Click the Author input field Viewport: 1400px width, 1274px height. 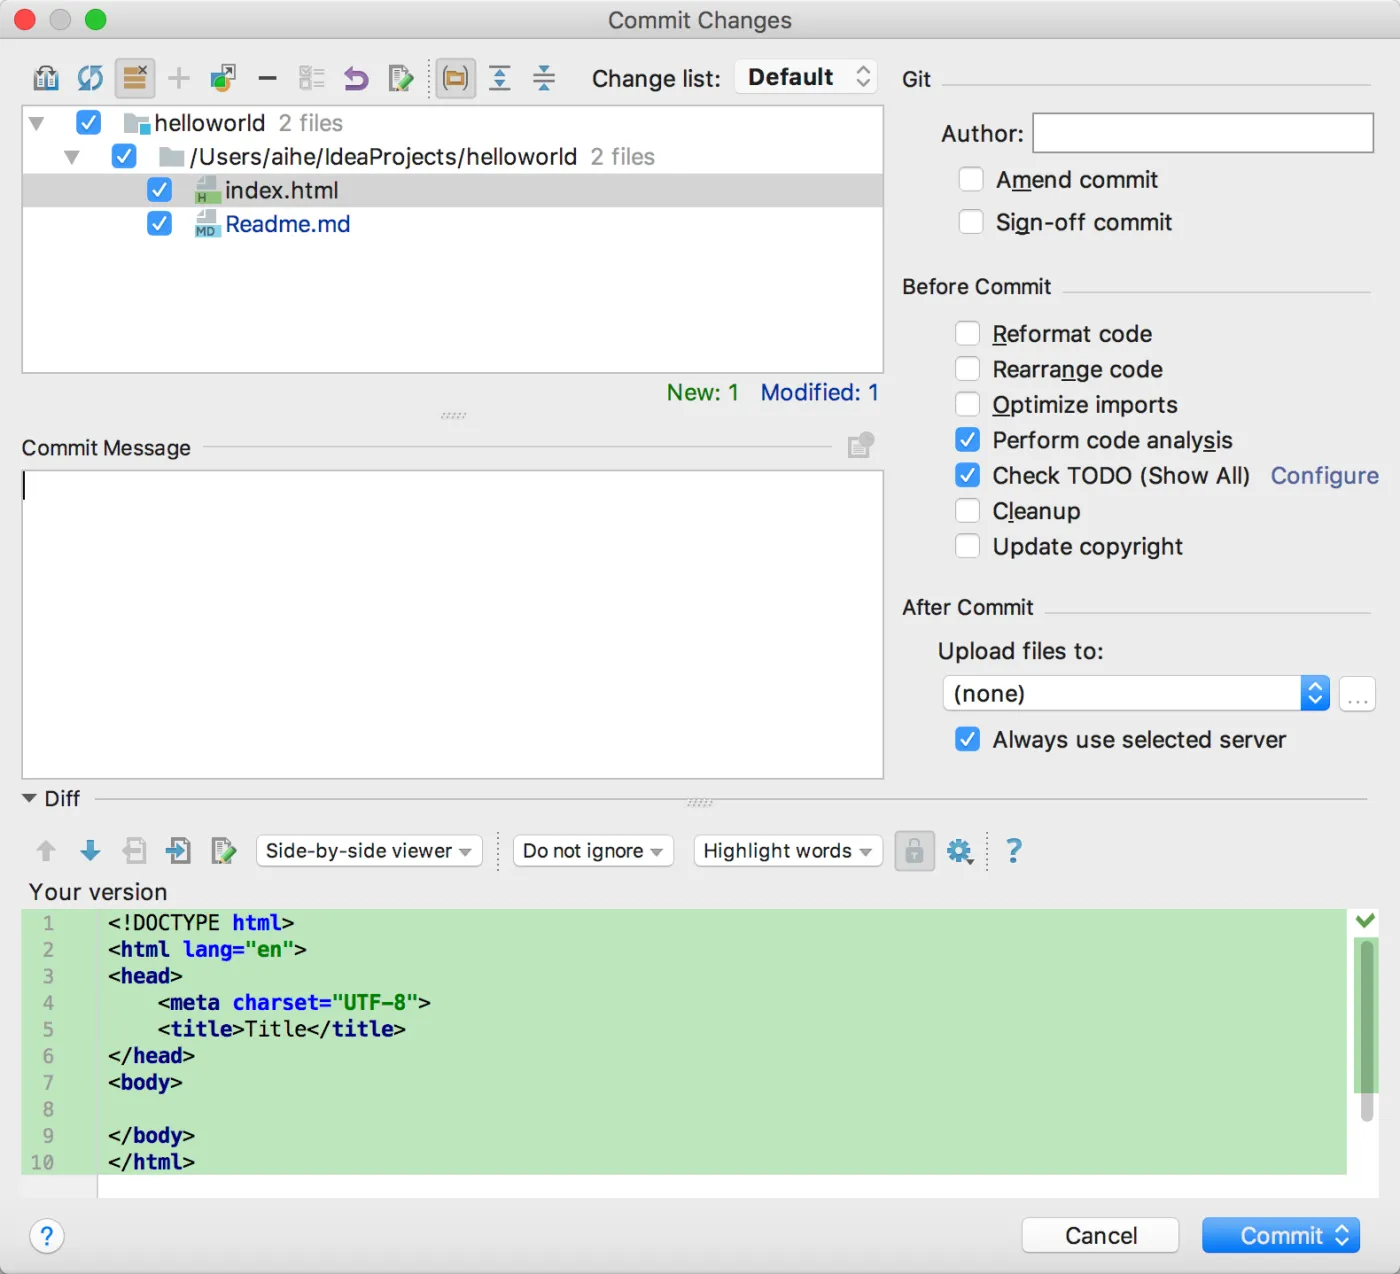[1203, 133]
